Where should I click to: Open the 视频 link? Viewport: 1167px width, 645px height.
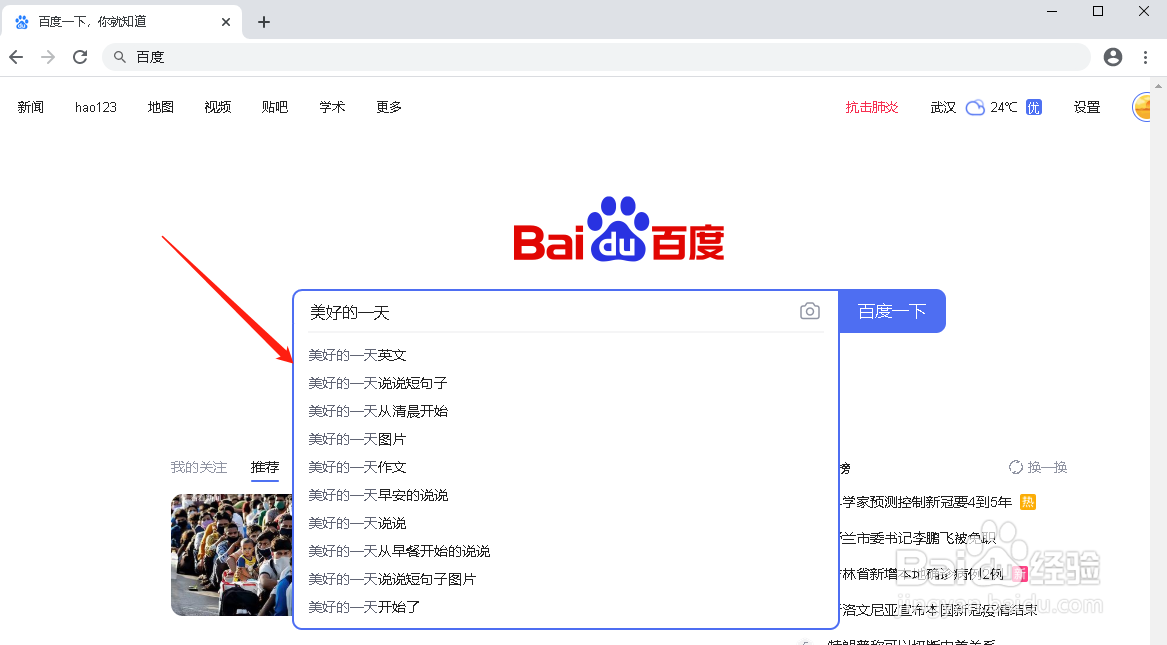218,107
